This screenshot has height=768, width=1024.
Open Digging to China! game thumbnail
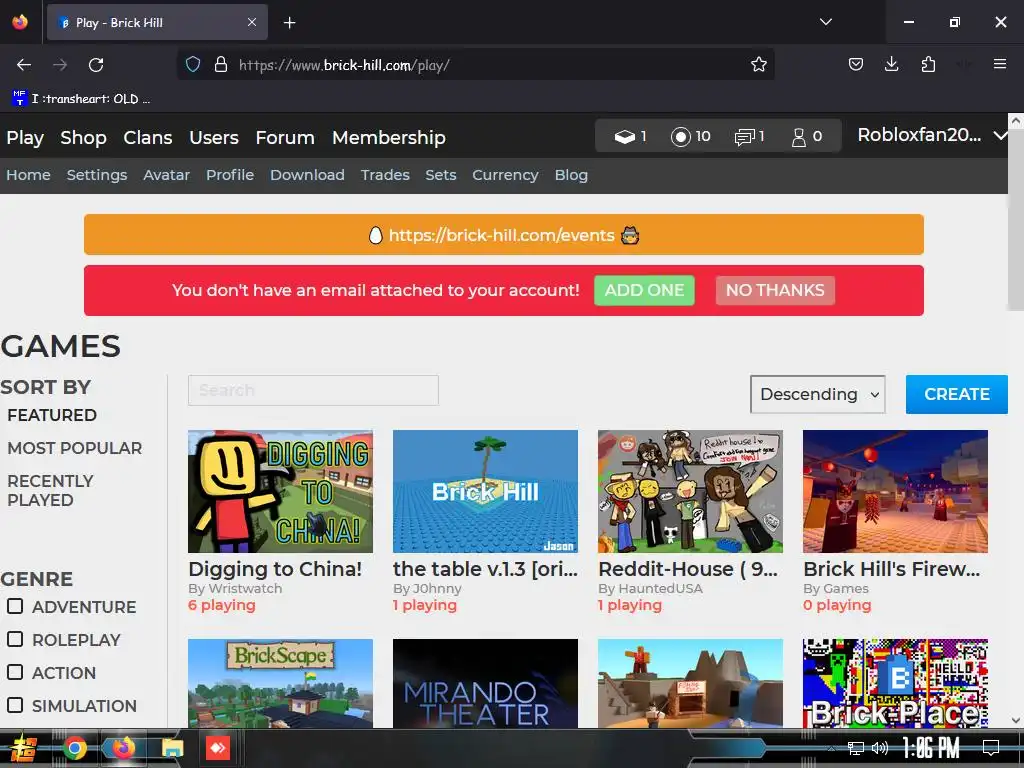280,491
